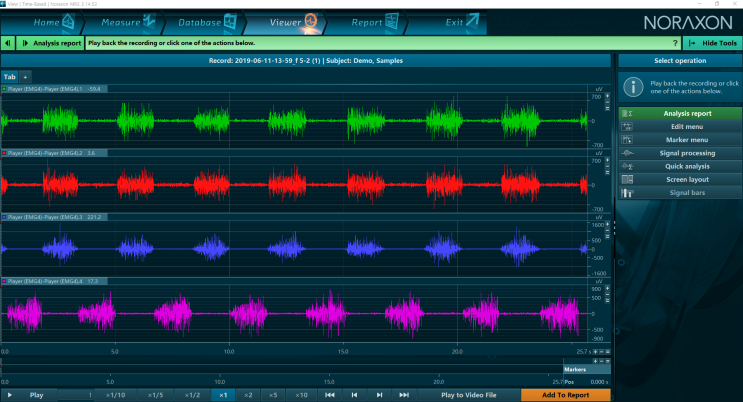Click the plus icon on the marker track

click(x=595, y=361)
